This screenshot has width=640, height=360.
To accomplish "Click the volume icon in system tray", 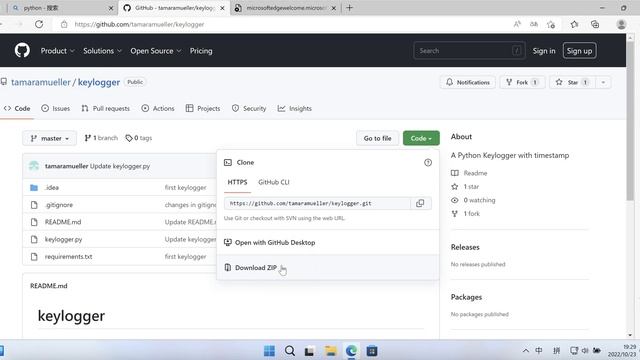I will click(585, 351).
